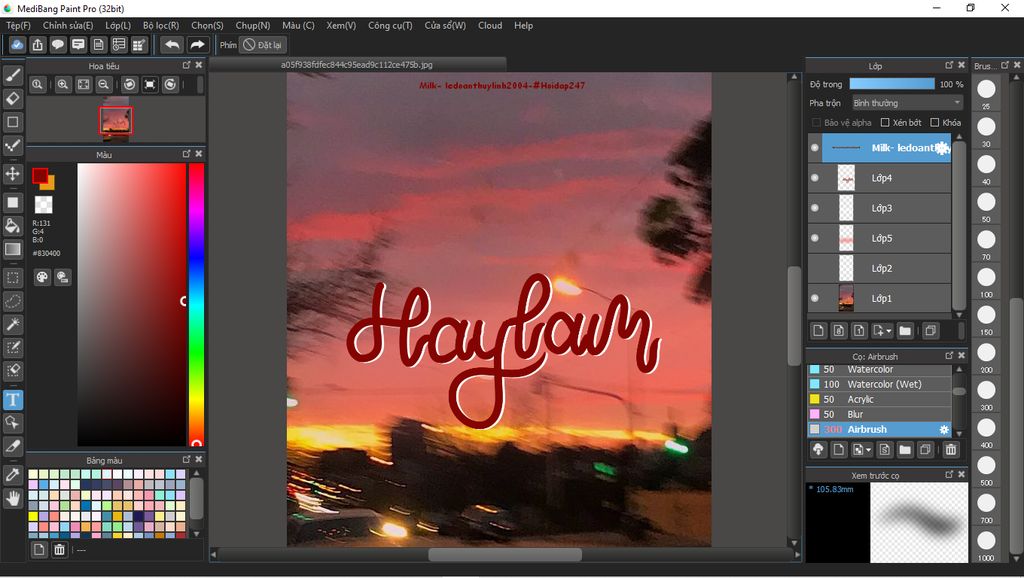This screenshot has height=578, width=1024.
Task: Toggle visibility of Lớp5 layer
Action: tap(814, 238)
